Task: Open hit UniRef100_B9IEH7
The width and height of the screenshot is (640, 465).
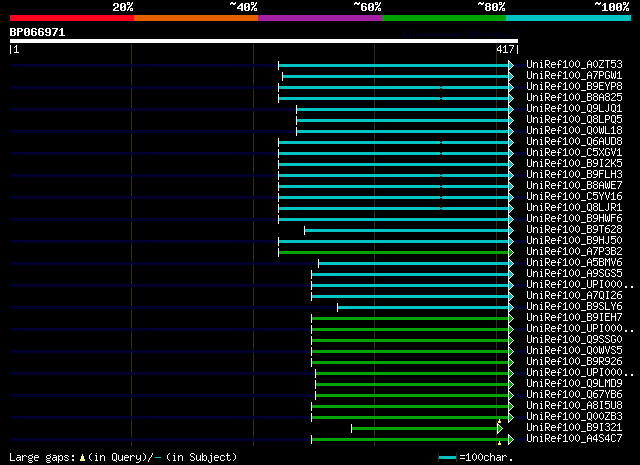Action: [x=574, y=318]
